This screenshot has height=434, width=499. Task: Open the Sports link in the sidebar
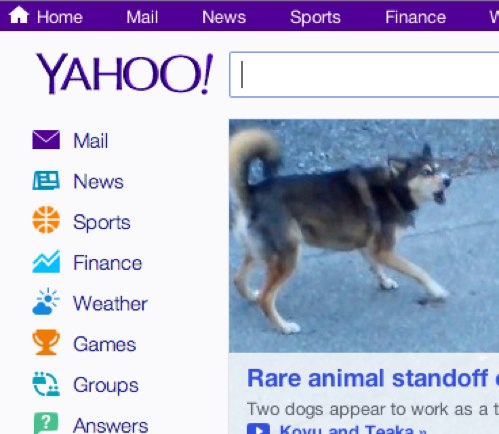tap(102, 223)
